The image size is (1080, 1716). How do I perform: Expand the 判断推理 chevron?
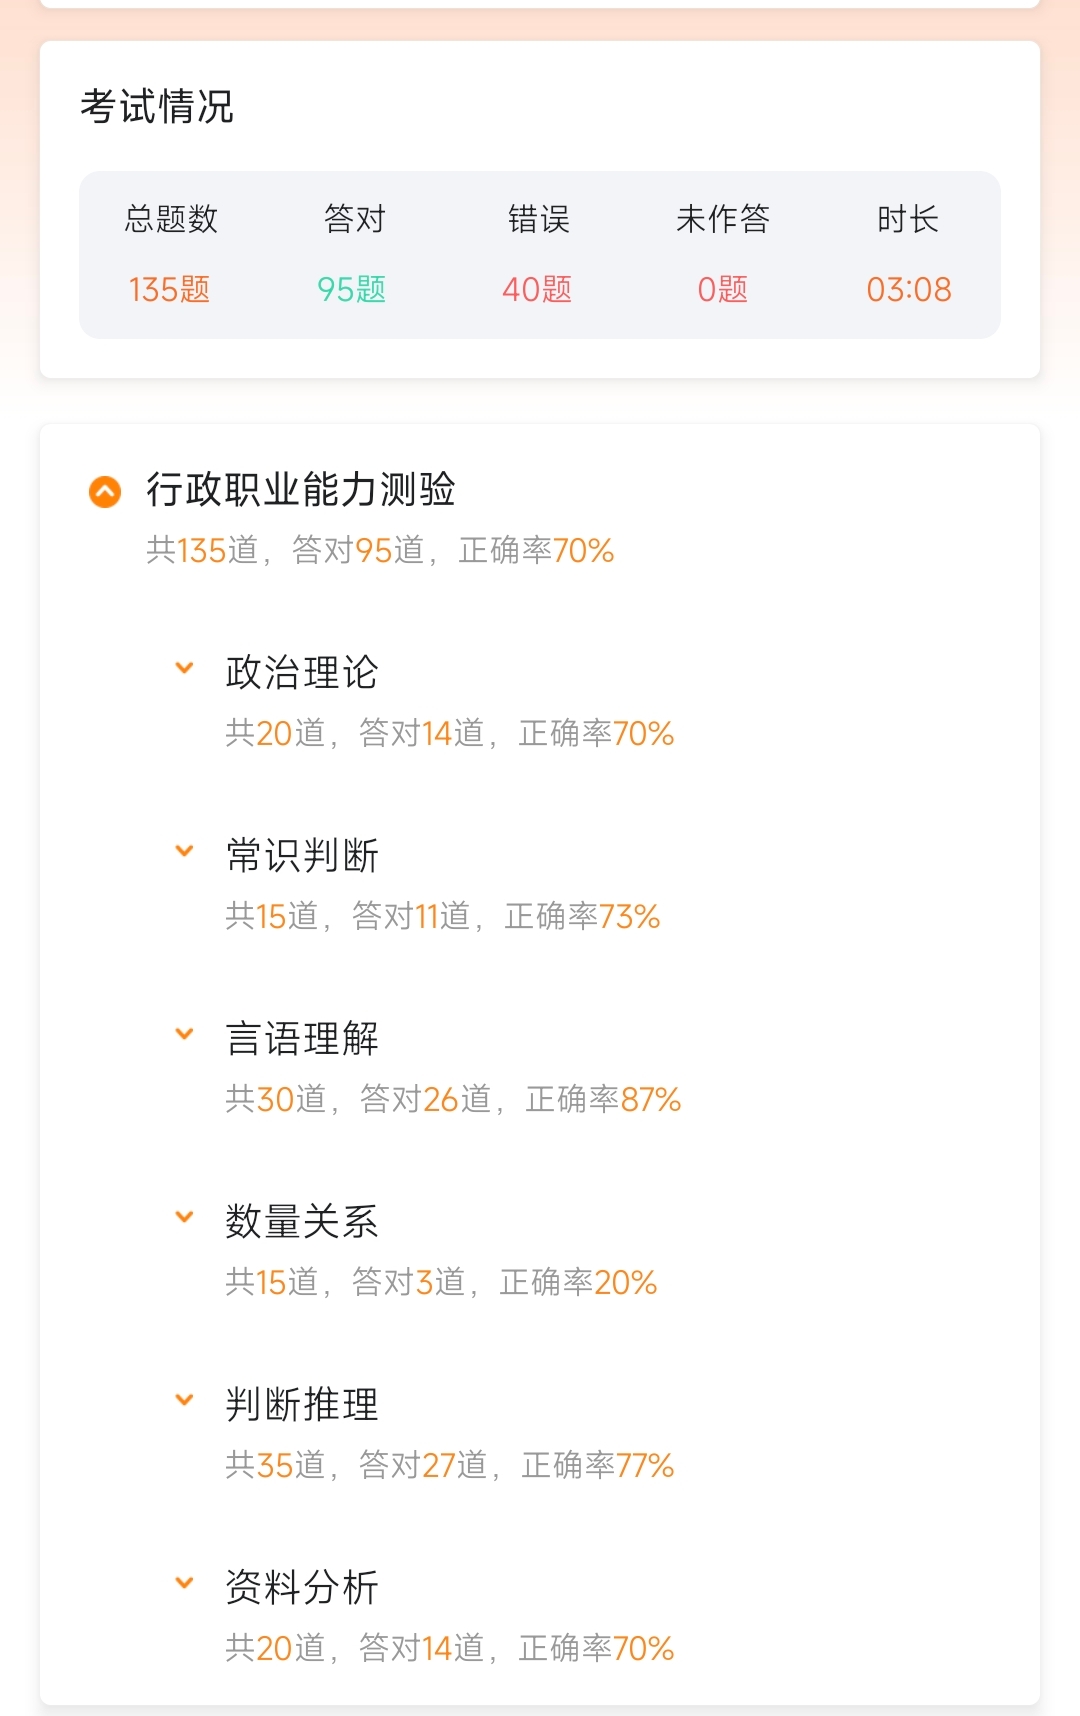point(184,1400)
